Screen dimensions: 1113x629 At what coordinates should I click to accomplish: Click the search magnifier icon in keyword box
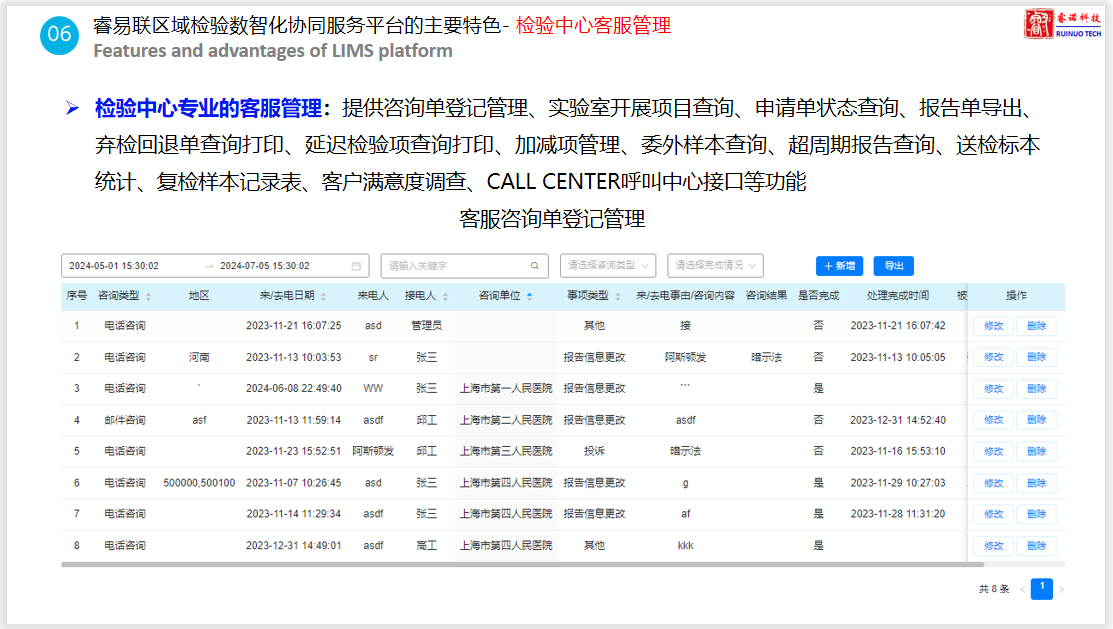pyautogui.click(x=536, y=266)
